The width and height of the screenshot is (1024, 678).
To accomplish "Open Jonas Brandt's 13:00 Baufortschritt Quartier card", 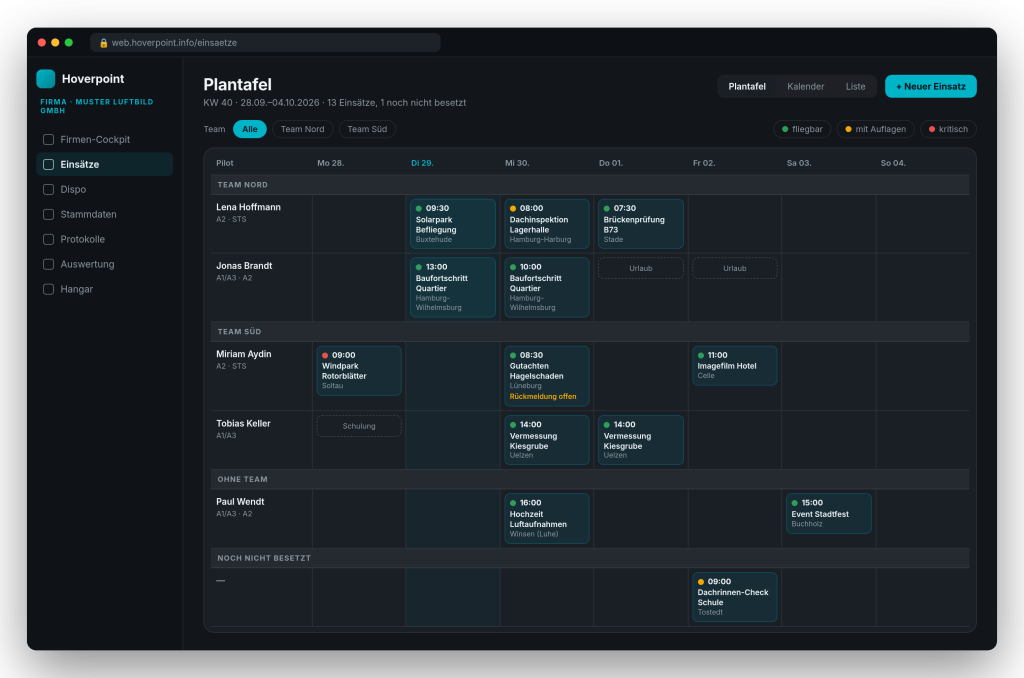I will coord(453,287).
